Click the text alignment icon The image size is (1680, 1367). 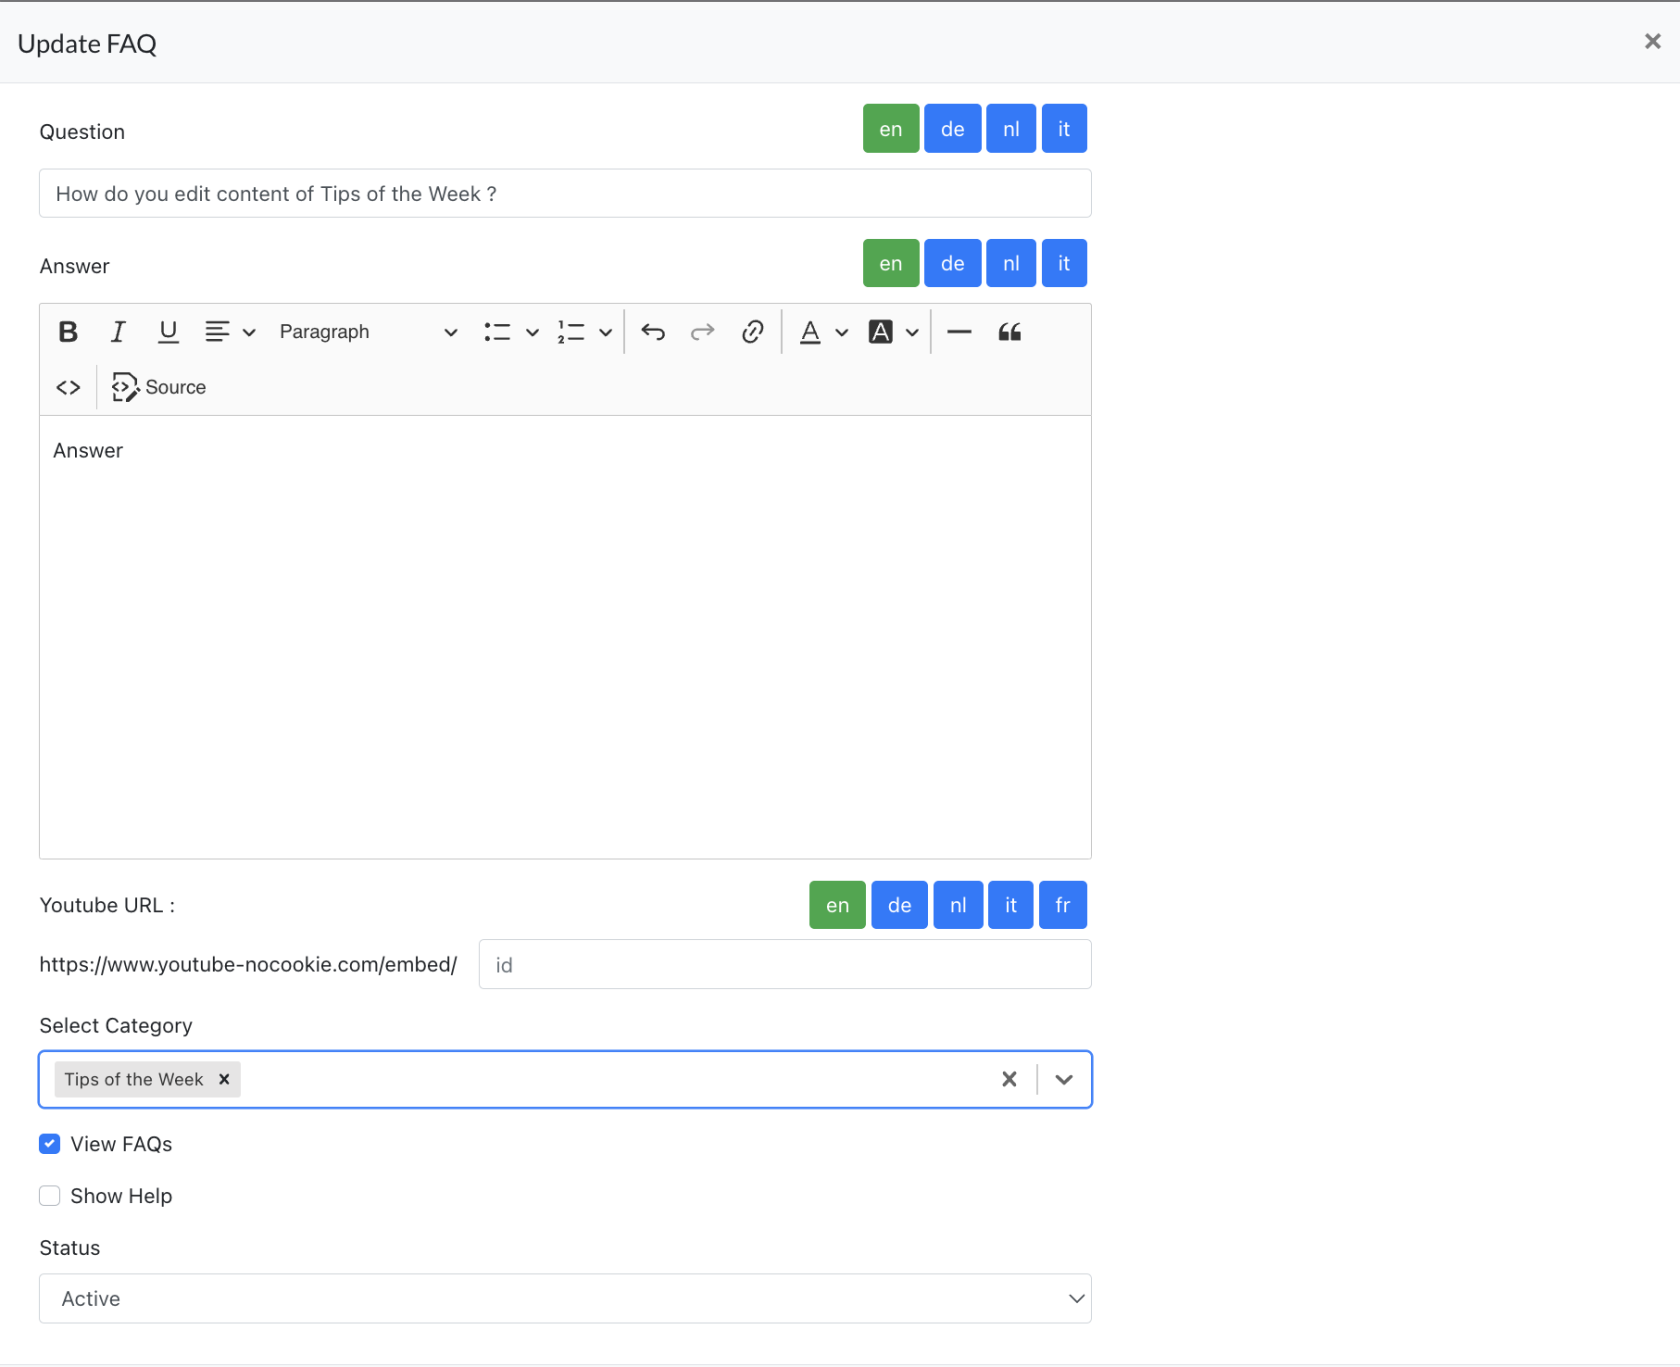click(217, 332)
